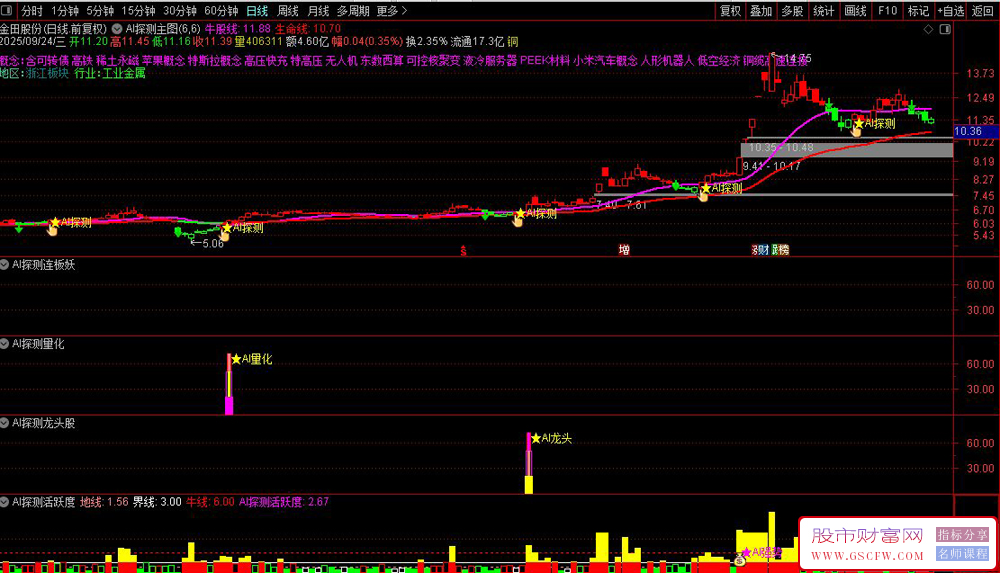Click the 5.06 lowest price arrow label
1000x573 pixels.
207,243
